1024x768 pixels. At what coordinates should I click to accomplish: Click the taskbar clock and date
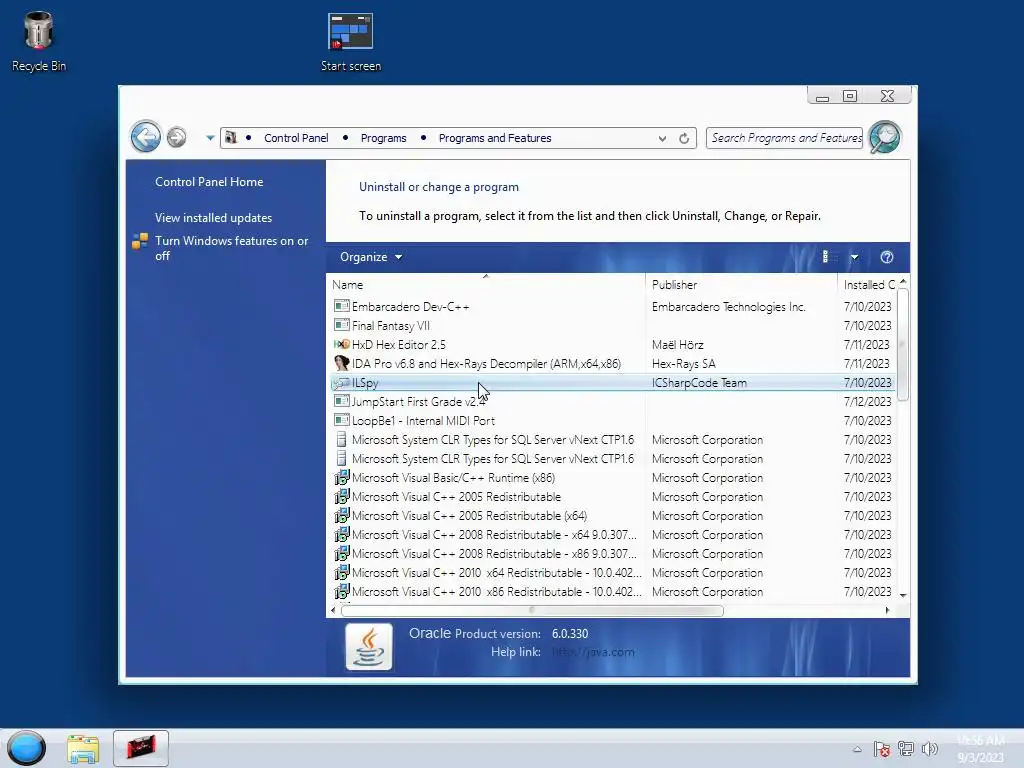pos(980,748)
